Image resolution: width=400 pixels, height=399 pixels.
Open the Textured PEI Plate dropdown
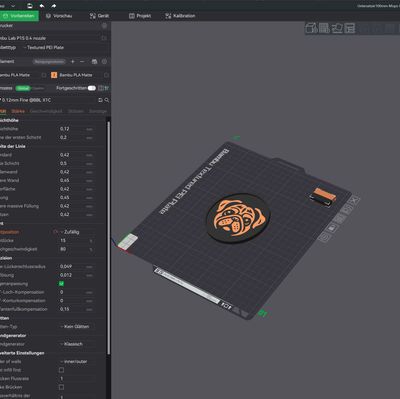coord(45,47)
